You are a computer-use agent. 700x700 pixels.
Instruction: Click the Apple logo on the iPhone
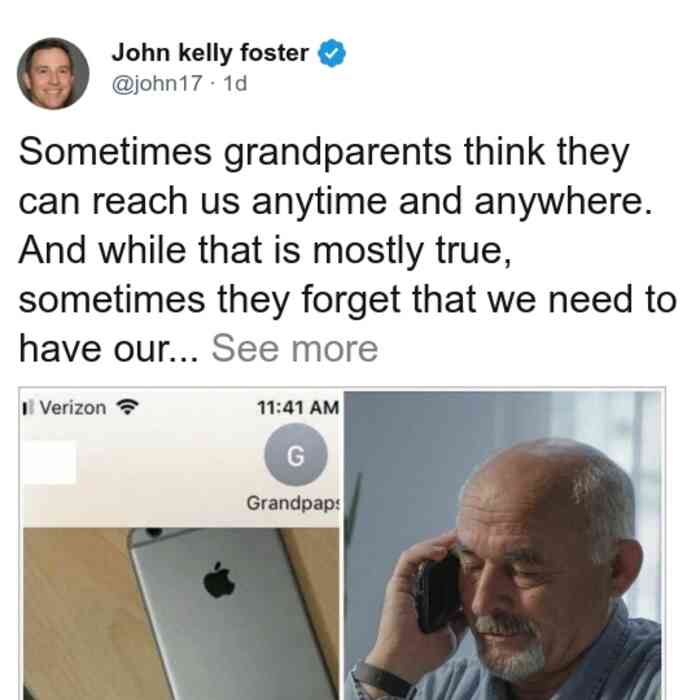pos(219,580)
